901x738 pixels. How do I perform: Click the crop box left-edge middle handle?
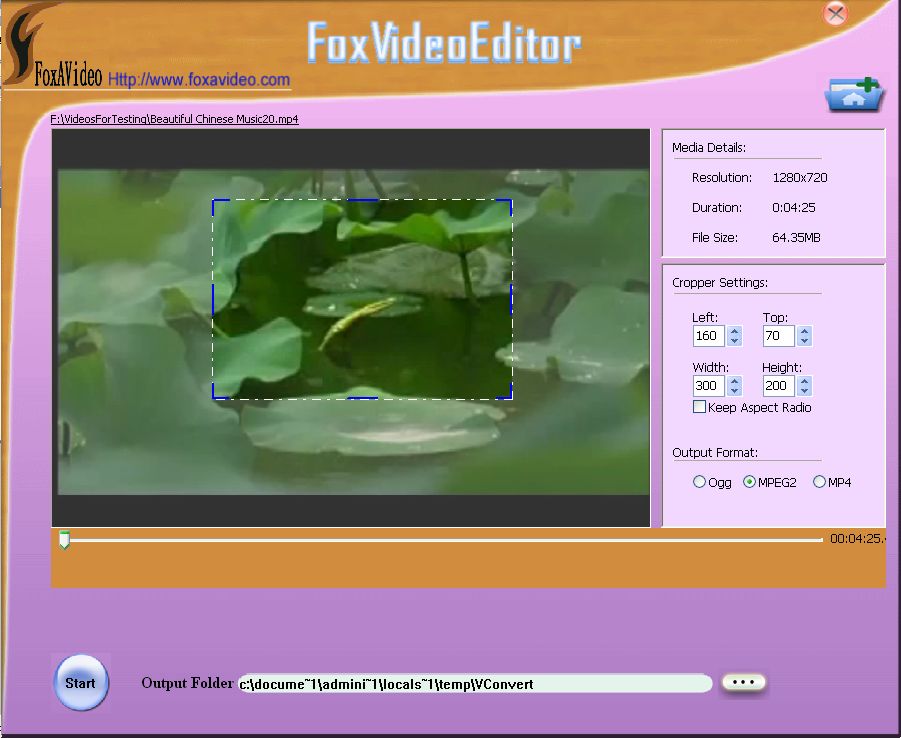tap(213, 299)
